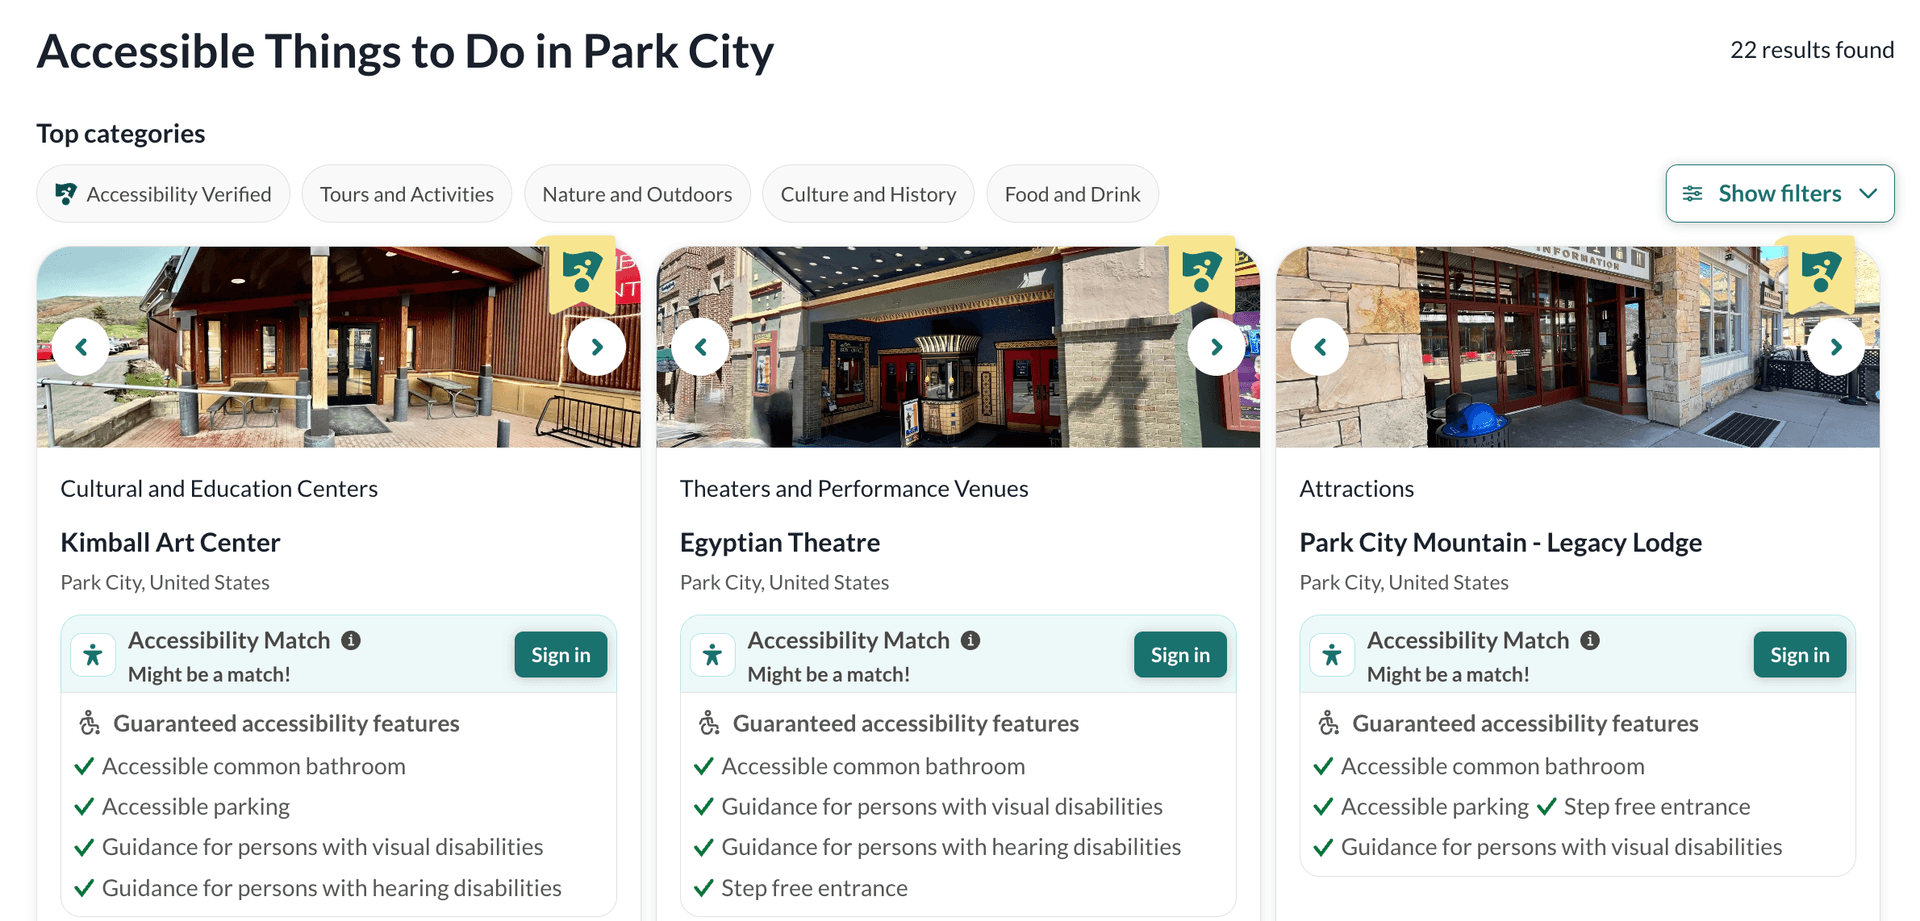Open Accessibility Match info for Kimball Art Center
Screen dimensions: 1920x921
pos(351,640)
